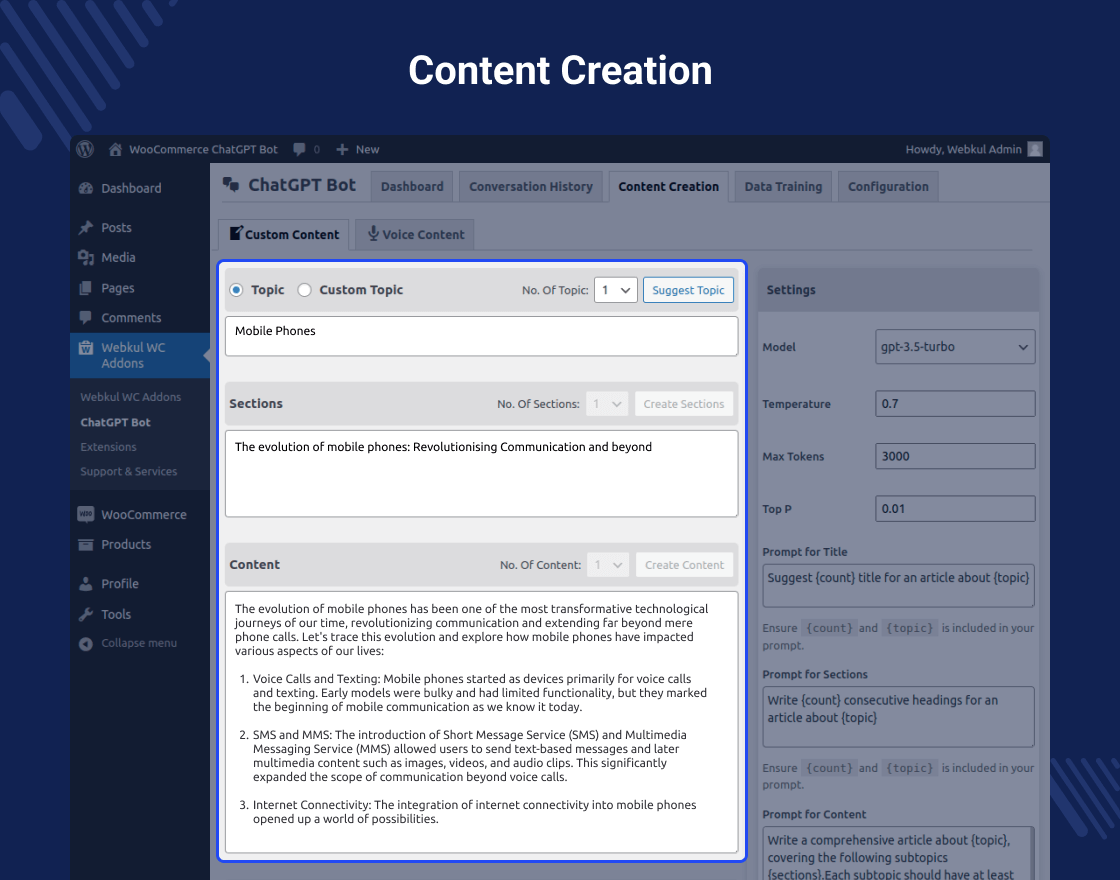Select the Topic radio button

click(236, 290)
